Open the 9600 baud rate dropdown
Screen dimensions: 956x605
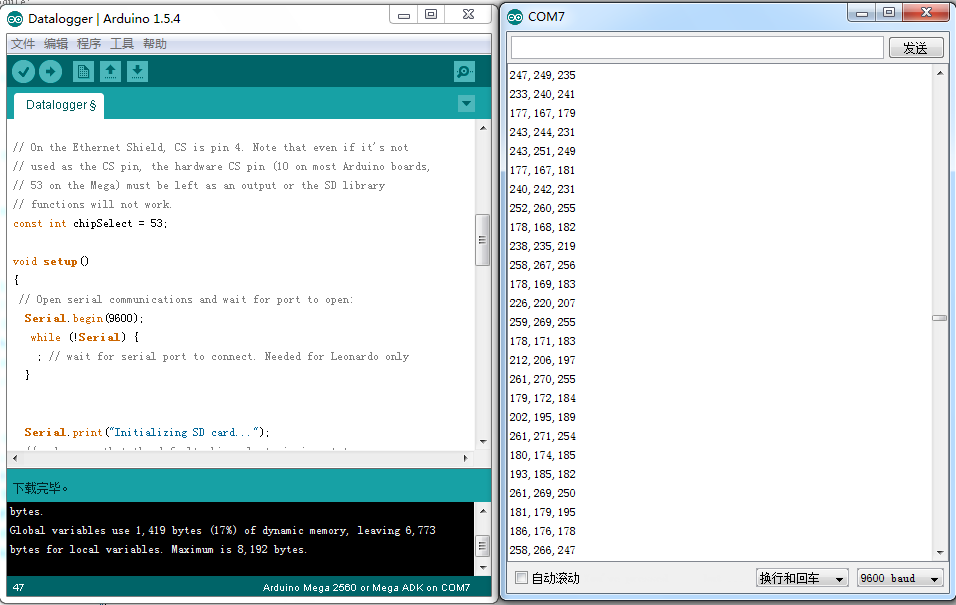click(900, 578)
